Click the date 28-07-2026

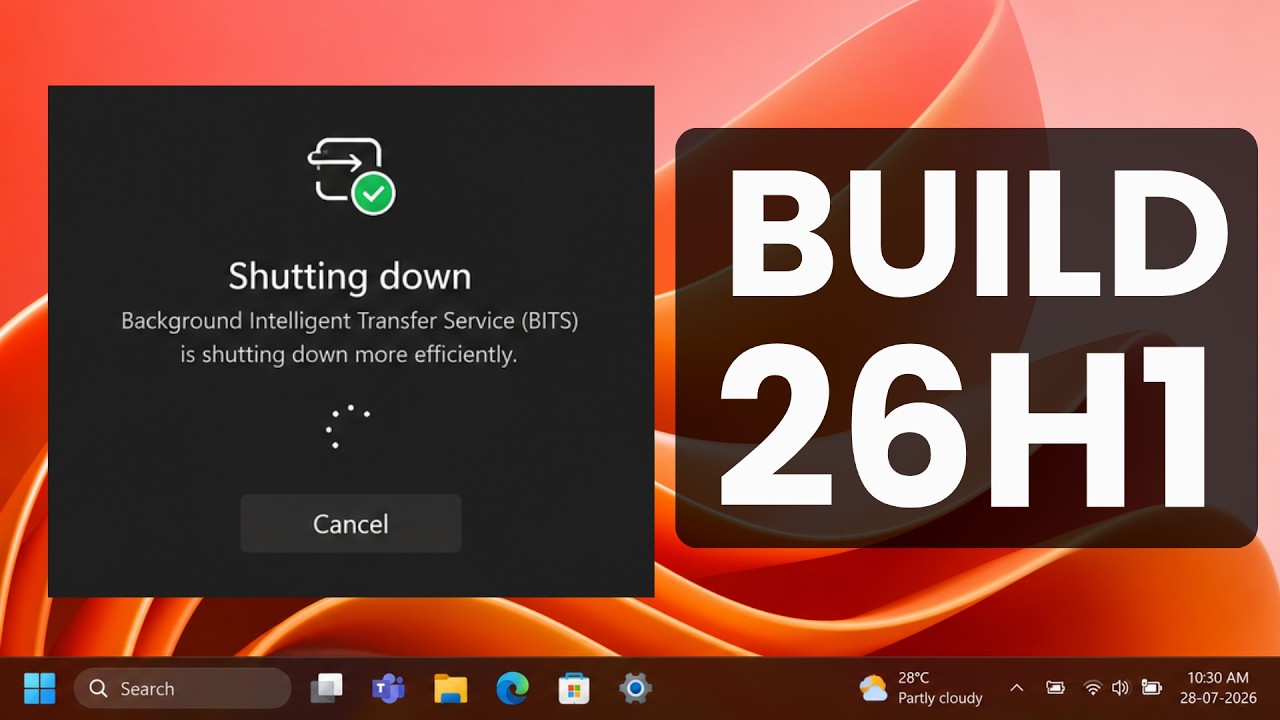(x=1217, y=698)
